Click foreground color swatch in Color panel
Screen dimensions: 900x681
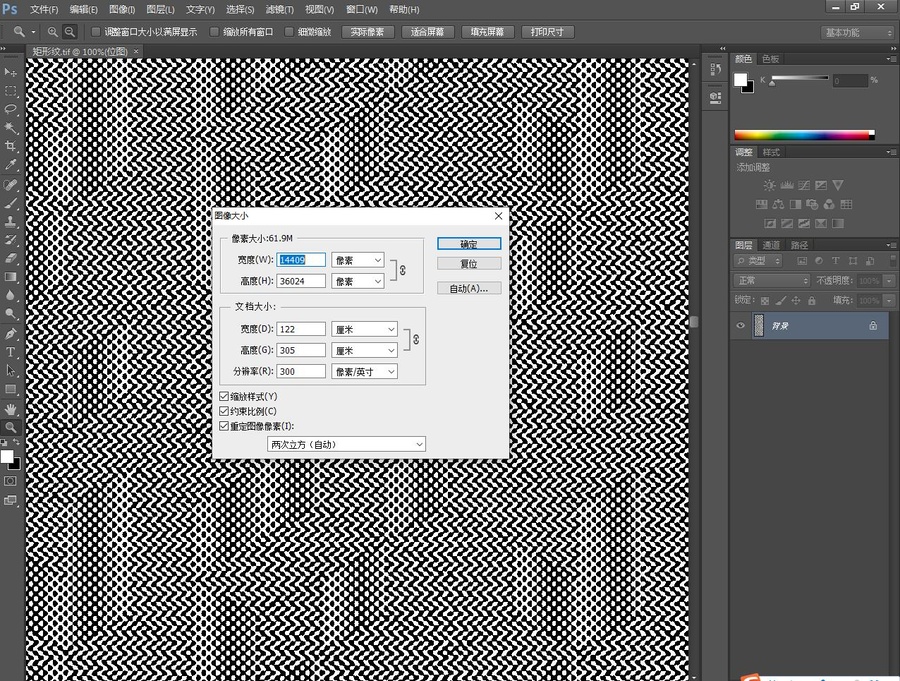[740, 80]
